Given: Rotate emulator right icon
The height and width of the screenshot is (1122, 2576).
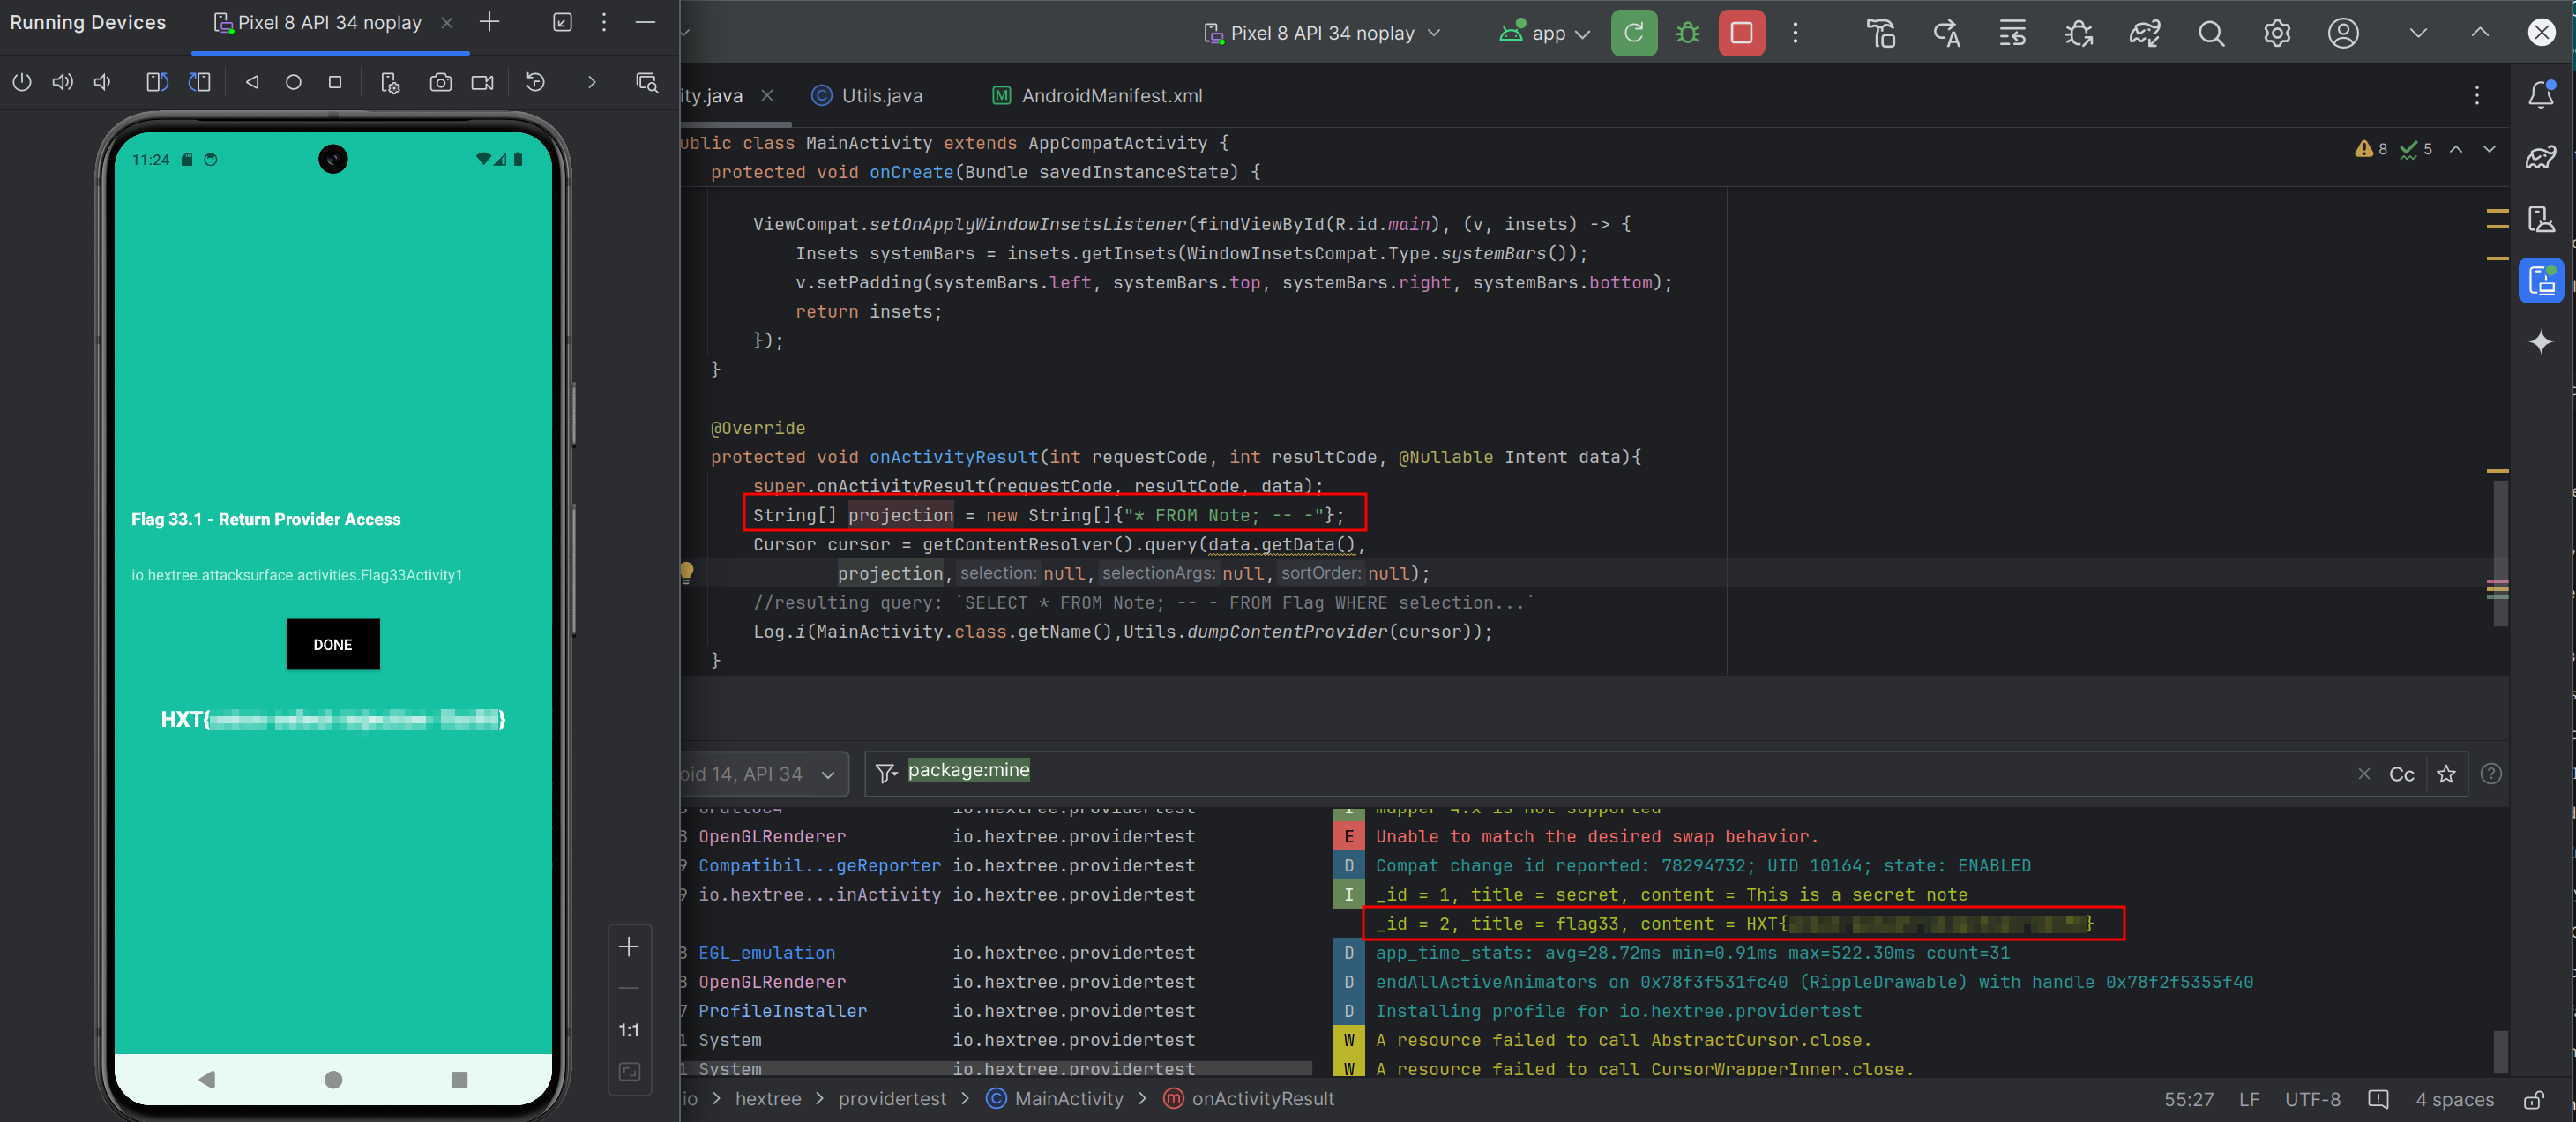Looking at the screenshot, I should 200,82.
